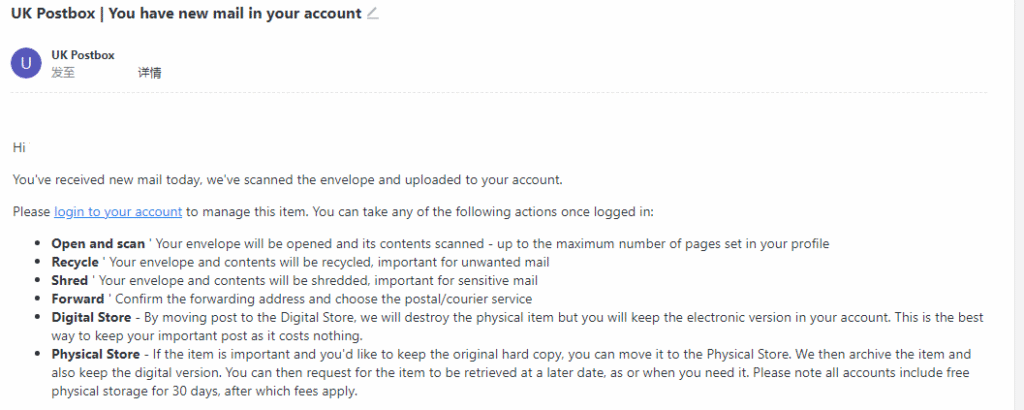
Task: Click the 'Forward' bold list heading
Action: [77, 299]
